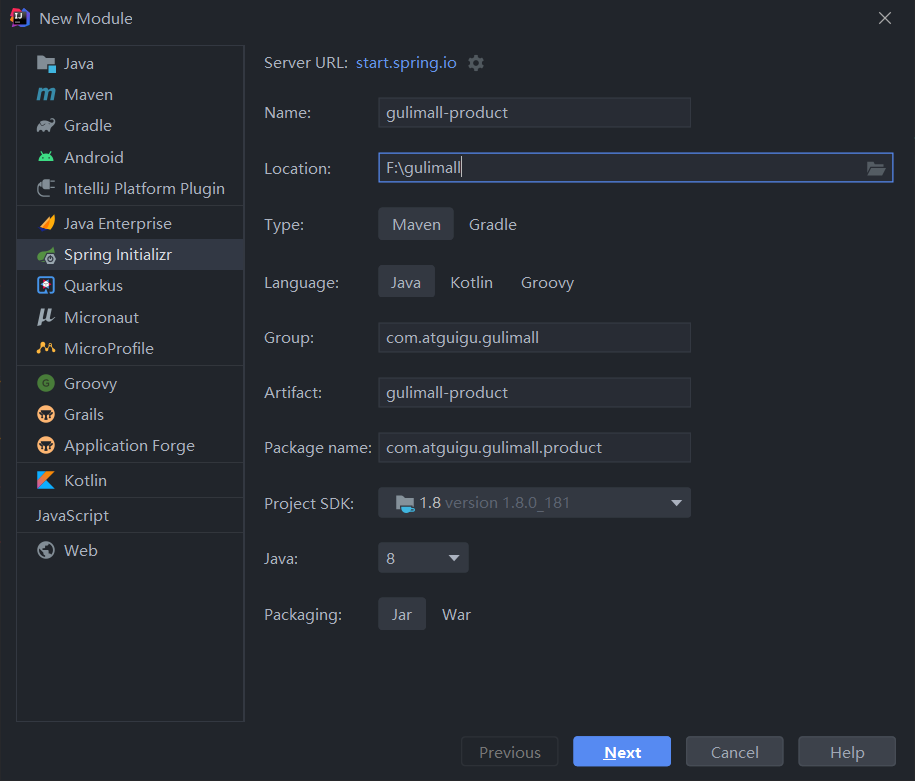Screen dimensions: 915x781
Task: Choose Groovy as the language
Action: [x=547, y=282]
